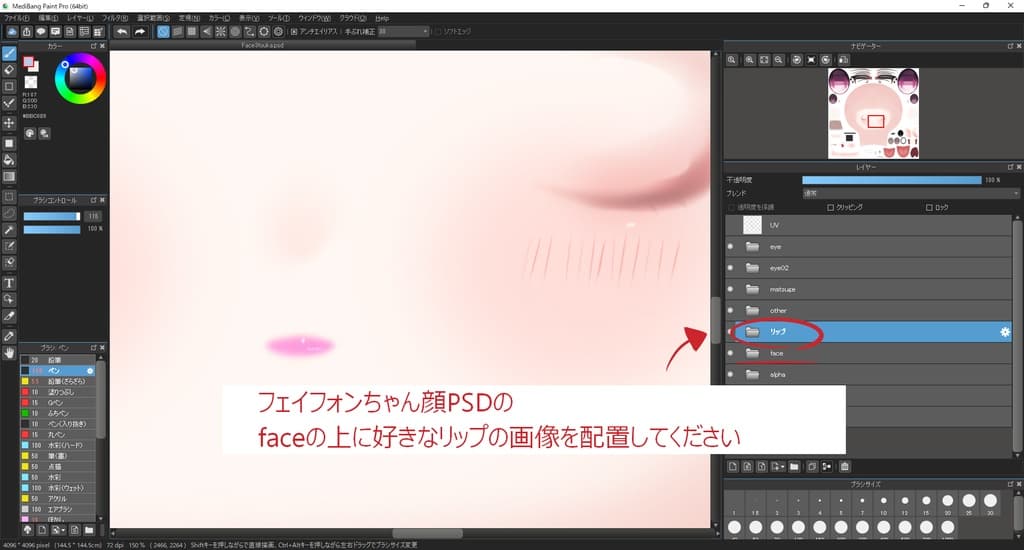Select the rectangular Select tool
This screenshot has width=1024, height=550.
9,197
